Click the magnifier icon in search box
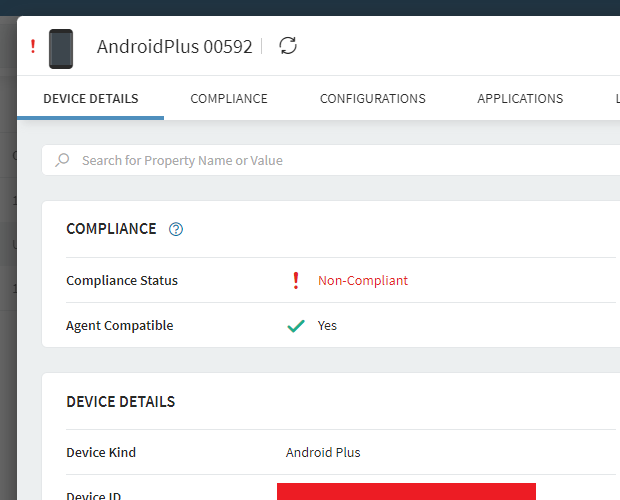Screen dimensions: 620x500 63,160
